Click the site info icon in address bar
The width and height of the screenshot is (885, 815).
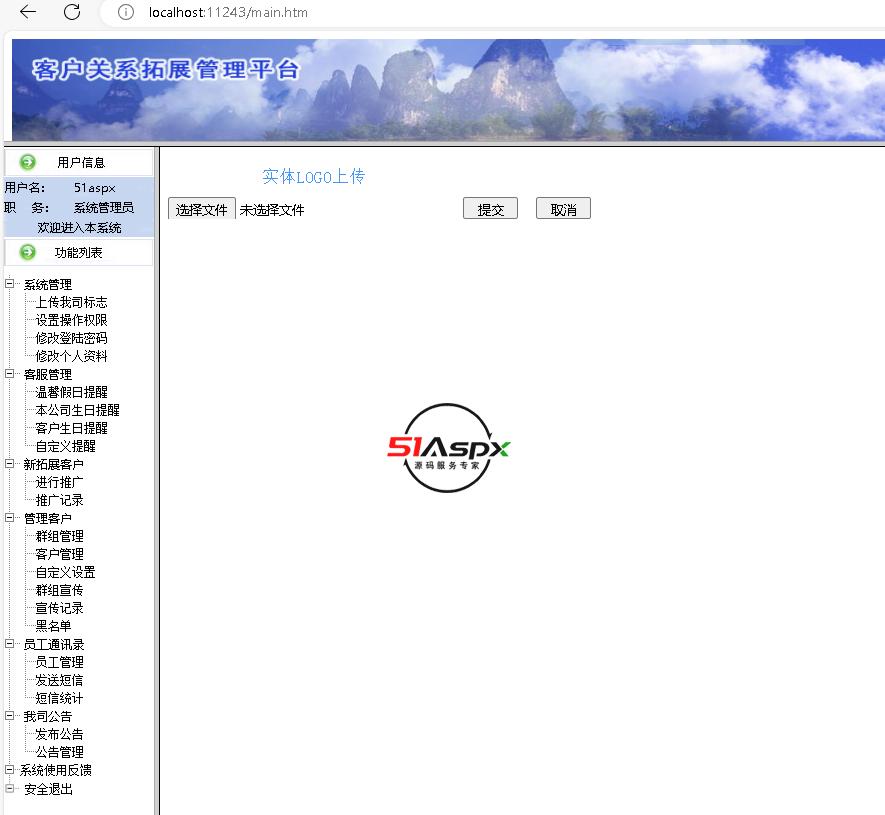126,12
